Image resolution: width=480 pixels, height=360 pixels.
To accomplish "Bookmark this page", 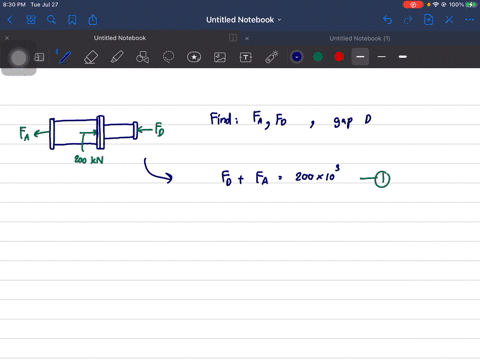I will tap(72, 20).
